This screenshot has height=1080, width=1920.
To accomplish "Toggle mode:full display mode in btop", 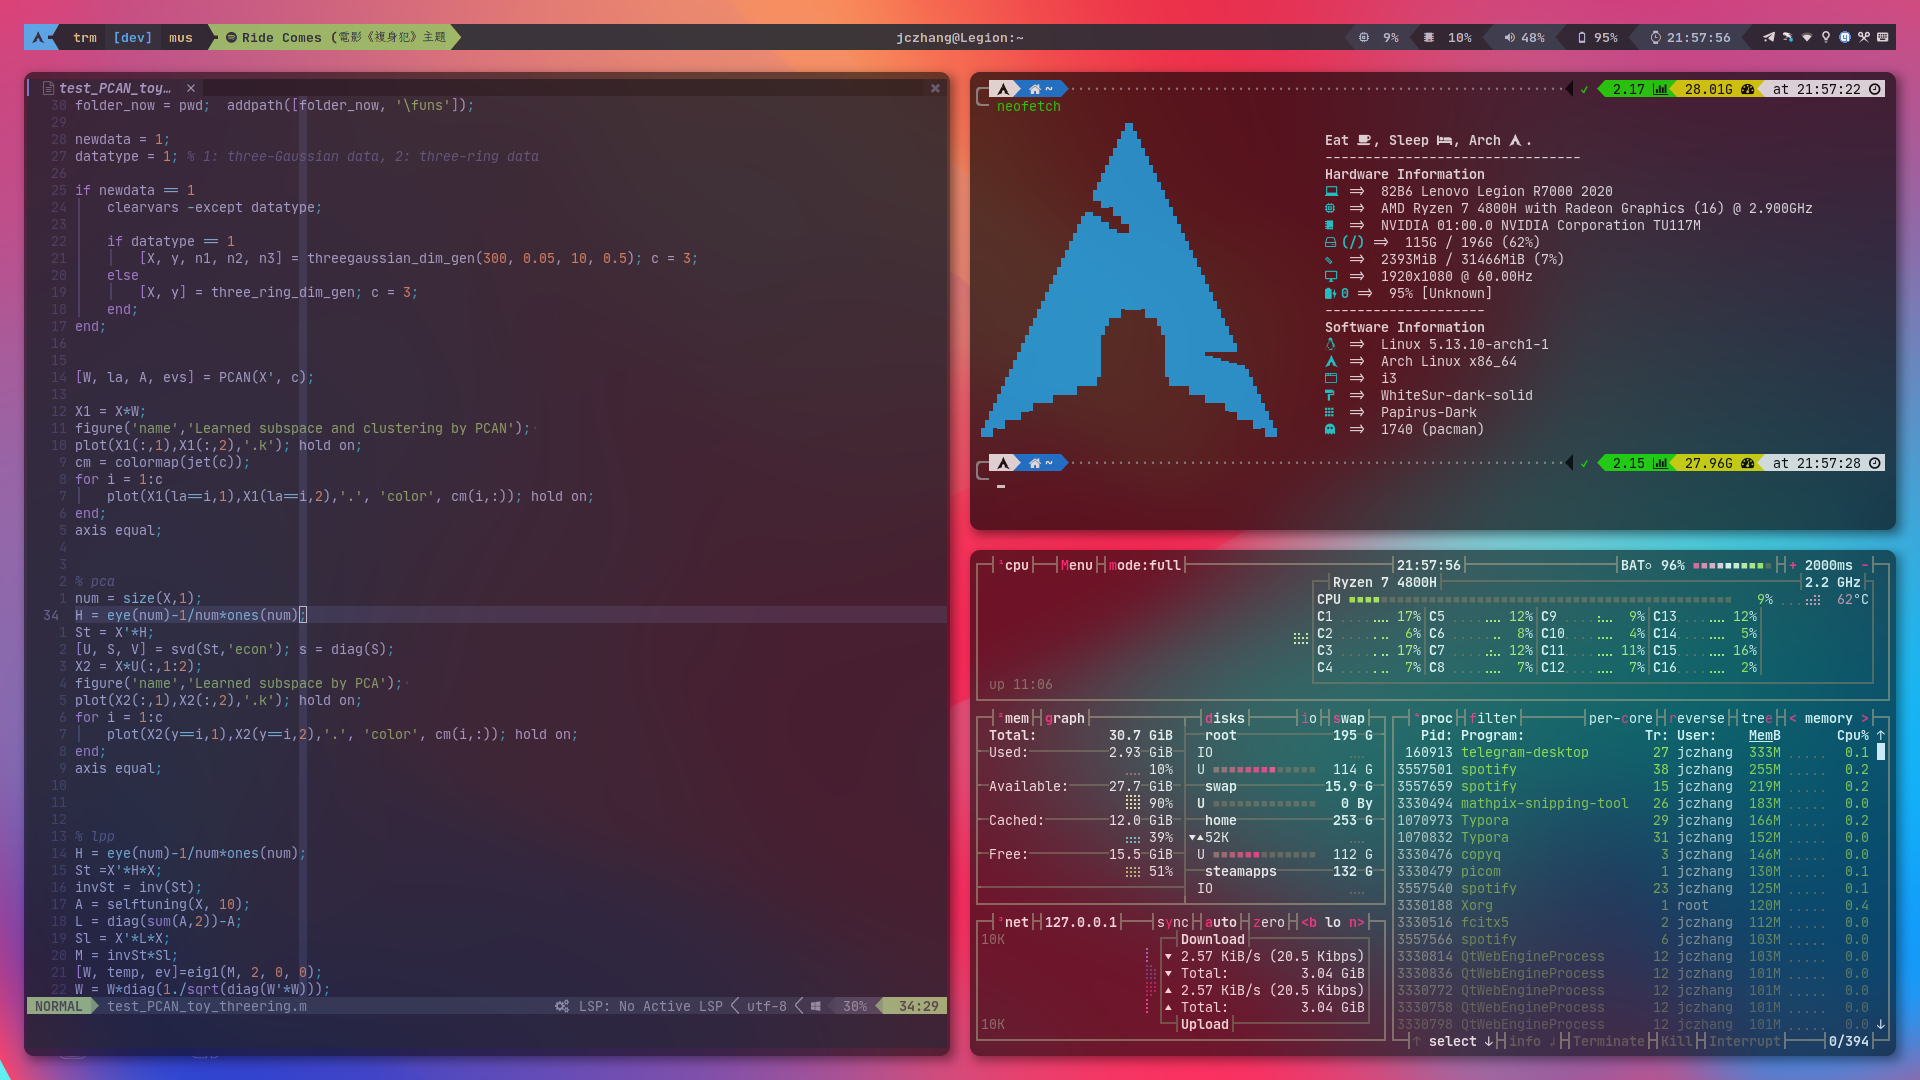I will pos(1145,565).
